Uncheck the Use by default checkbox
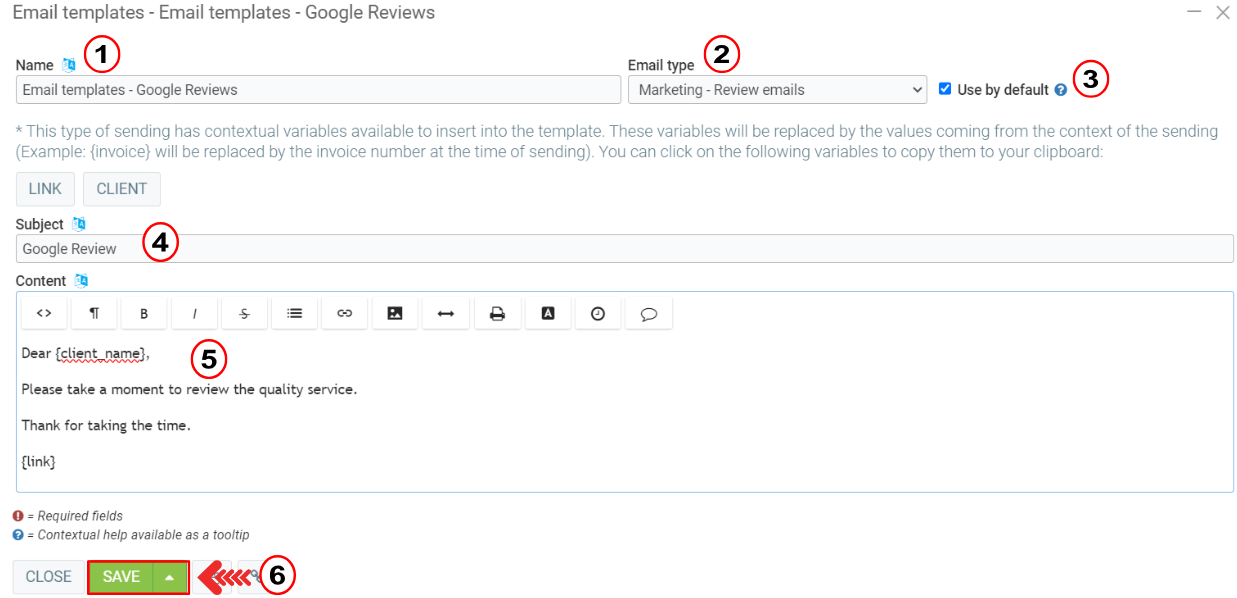The image size is (1237, 598). [945, 89]
